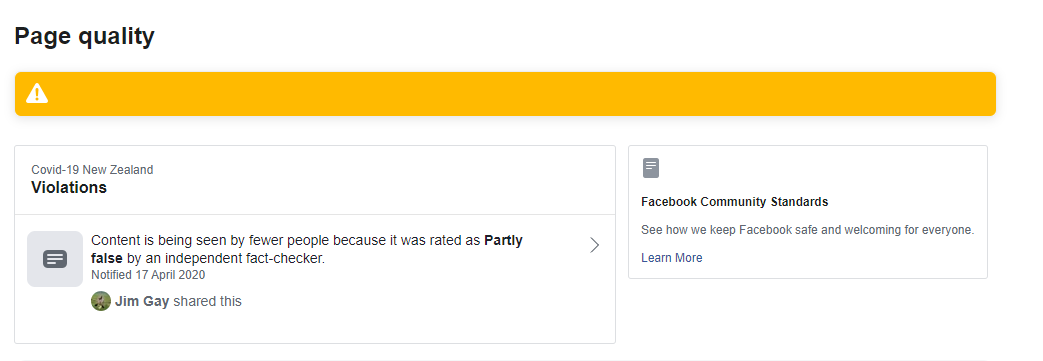Click the grey message icon beside the violation

55,259
